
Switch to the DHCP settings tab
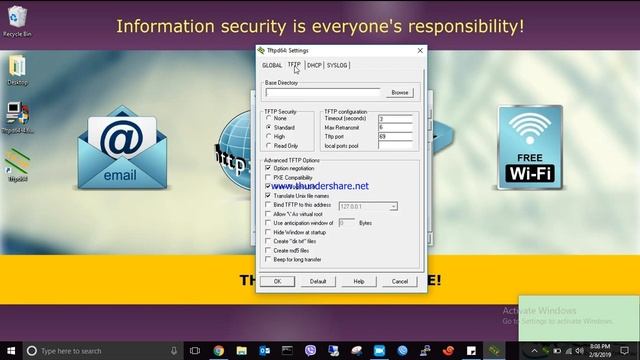click(x=314, y=65)
